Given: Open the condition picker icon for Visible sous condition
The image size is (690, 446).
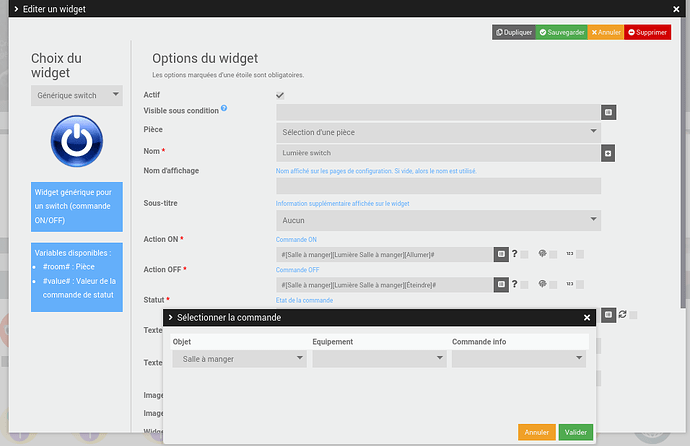Looking at the screenshot, I should tap(609, 112).
